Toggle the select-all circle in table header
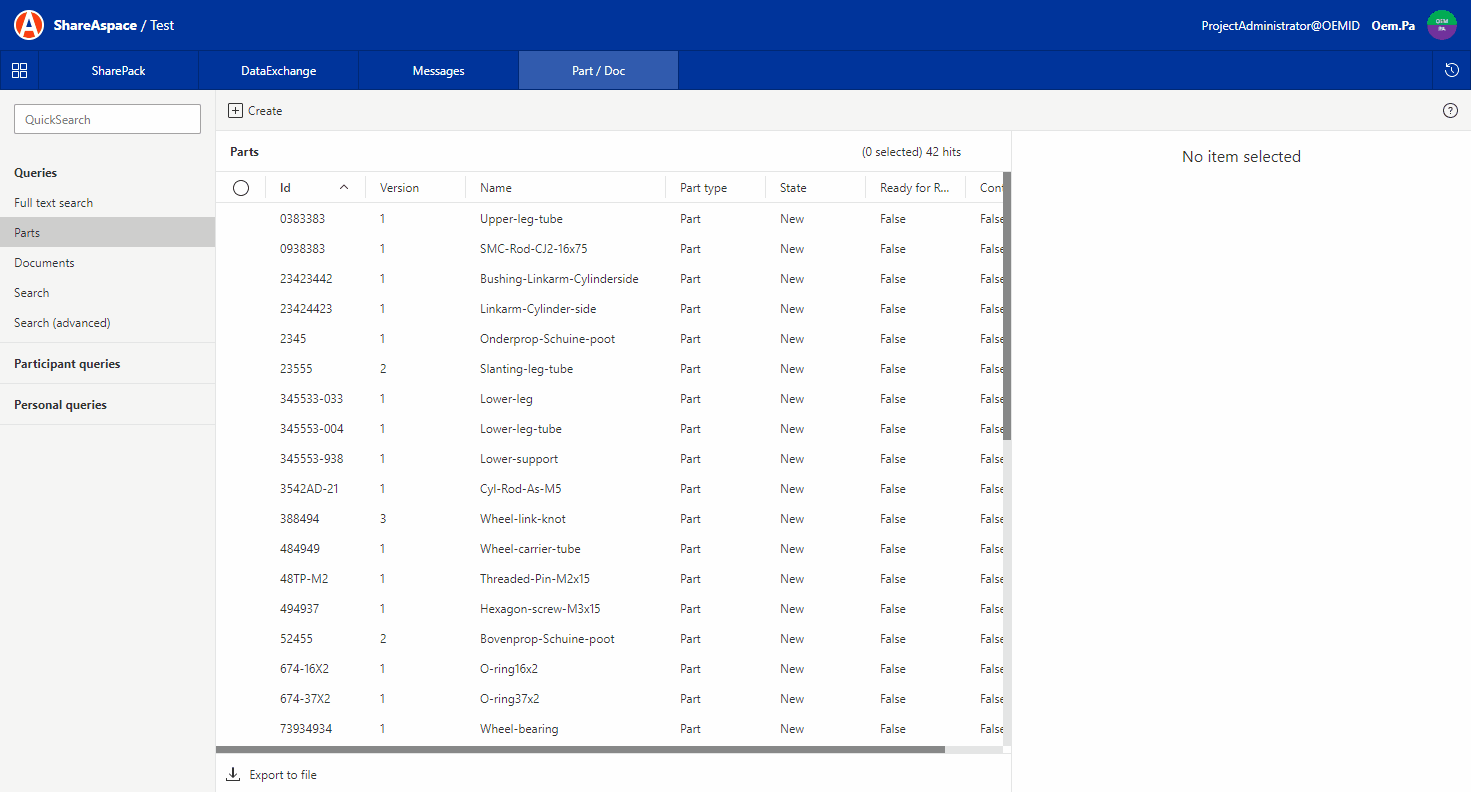The width and height of the screenshot is (1471, 792). tap(241, 188)
